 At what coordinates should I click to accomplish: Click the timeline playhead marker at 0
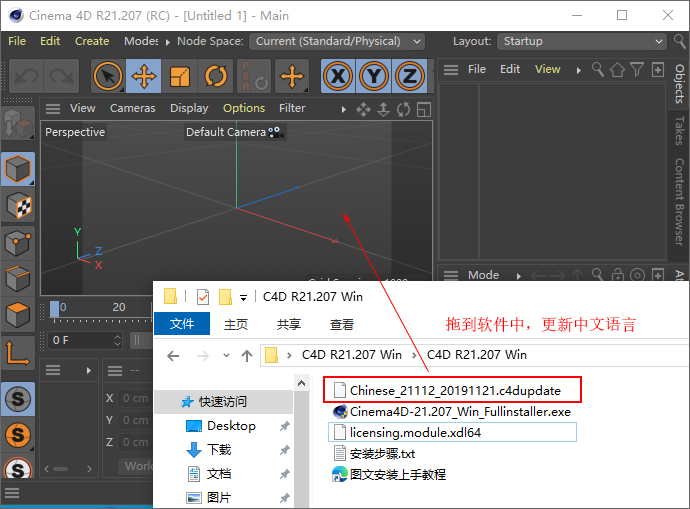[55, 309]
